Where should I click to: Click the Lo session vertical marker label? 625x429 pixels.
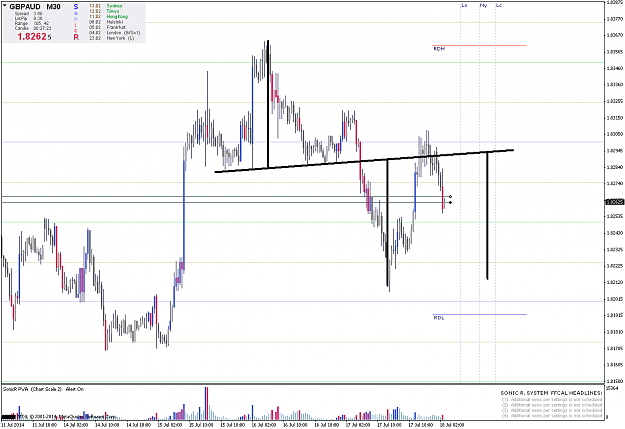(x=464, y=5)
